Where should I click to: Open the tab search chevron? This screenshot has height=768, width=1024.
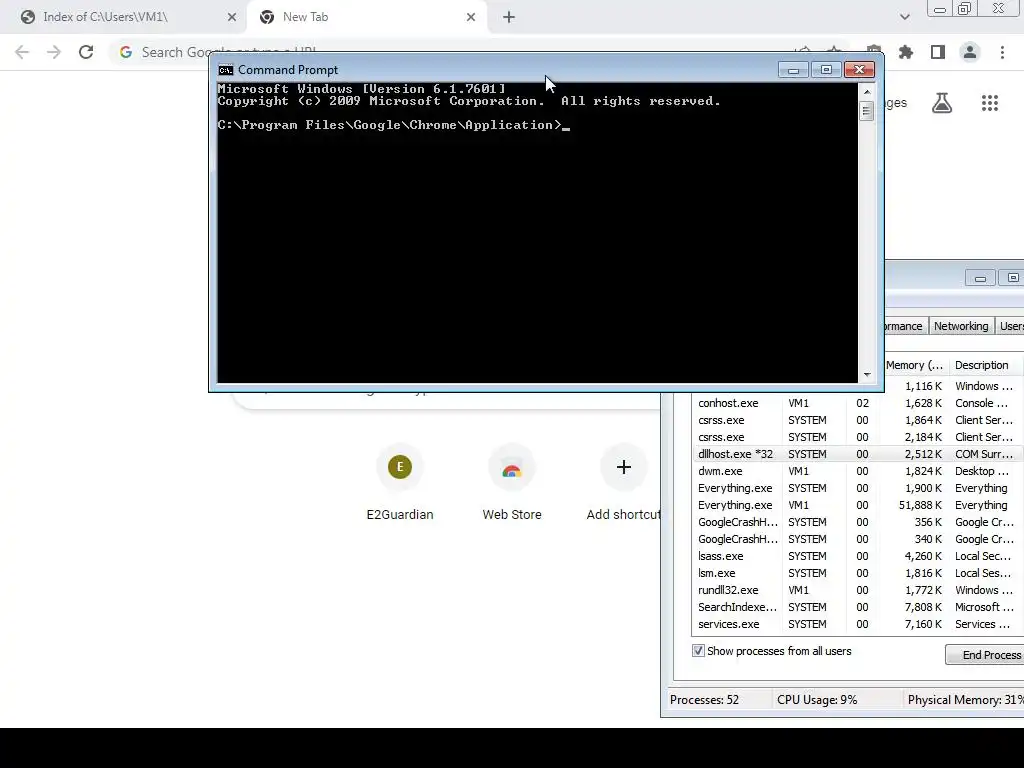click(x=904, y=17)
